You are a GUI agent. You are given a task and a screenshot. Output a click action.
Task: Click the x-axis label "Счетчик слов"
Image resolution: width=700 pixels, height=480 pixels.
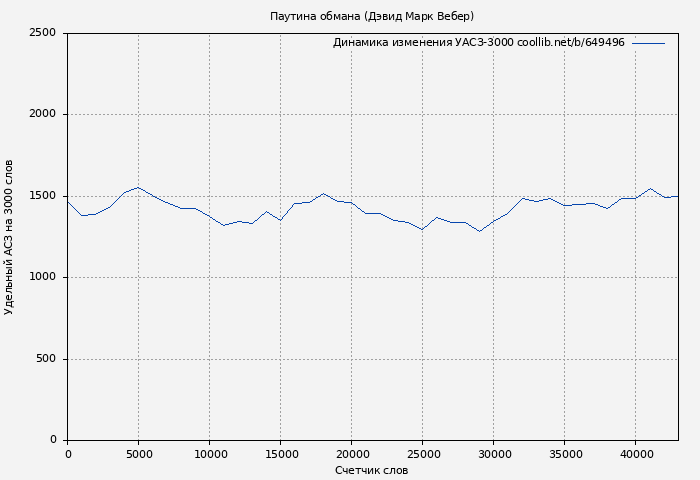click(x=371, y=470)
